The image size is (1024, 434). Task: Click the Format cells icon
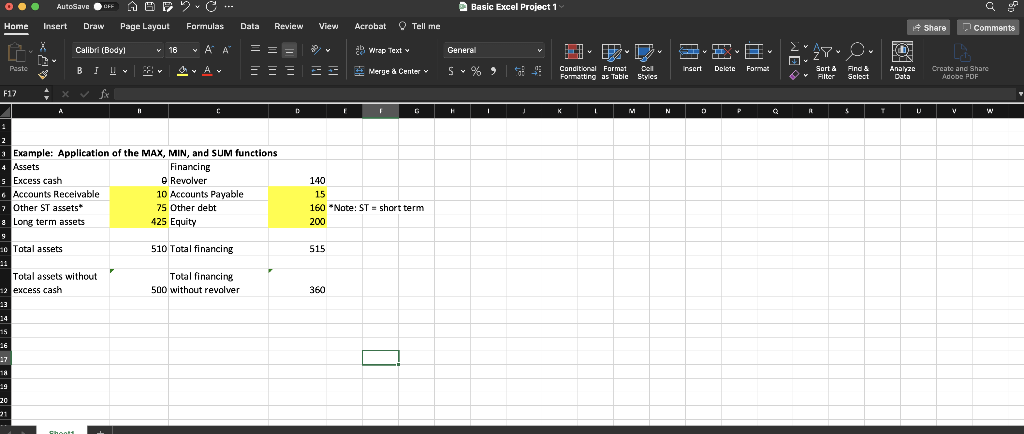tap(753, 50)
